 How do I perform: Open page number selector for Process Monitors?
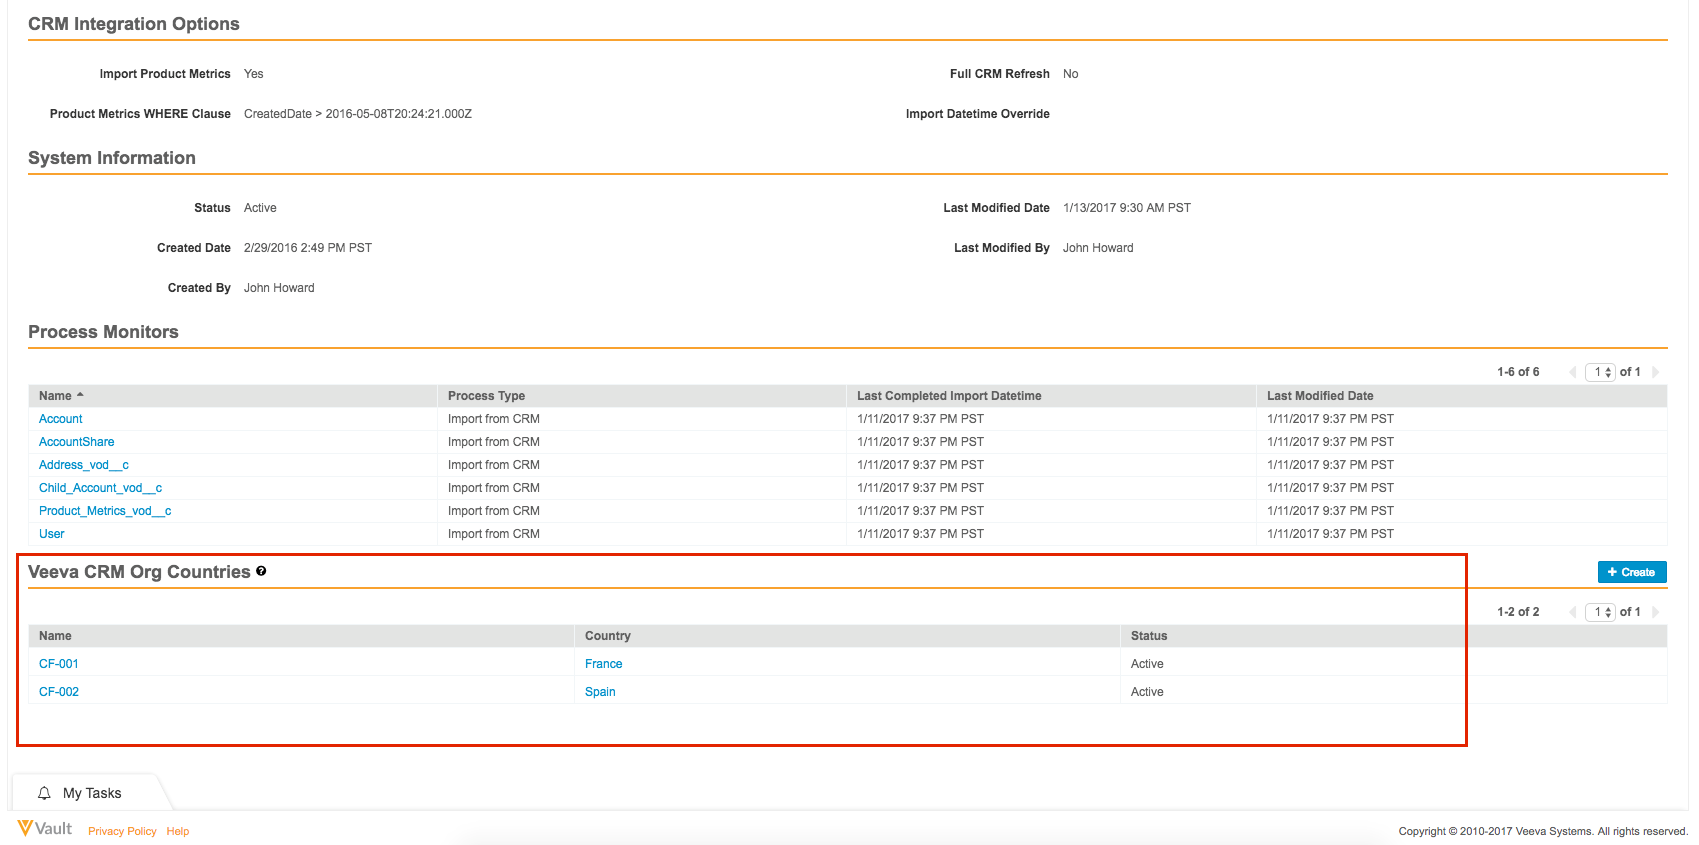pyautogui.click(x=1600, y=372)
